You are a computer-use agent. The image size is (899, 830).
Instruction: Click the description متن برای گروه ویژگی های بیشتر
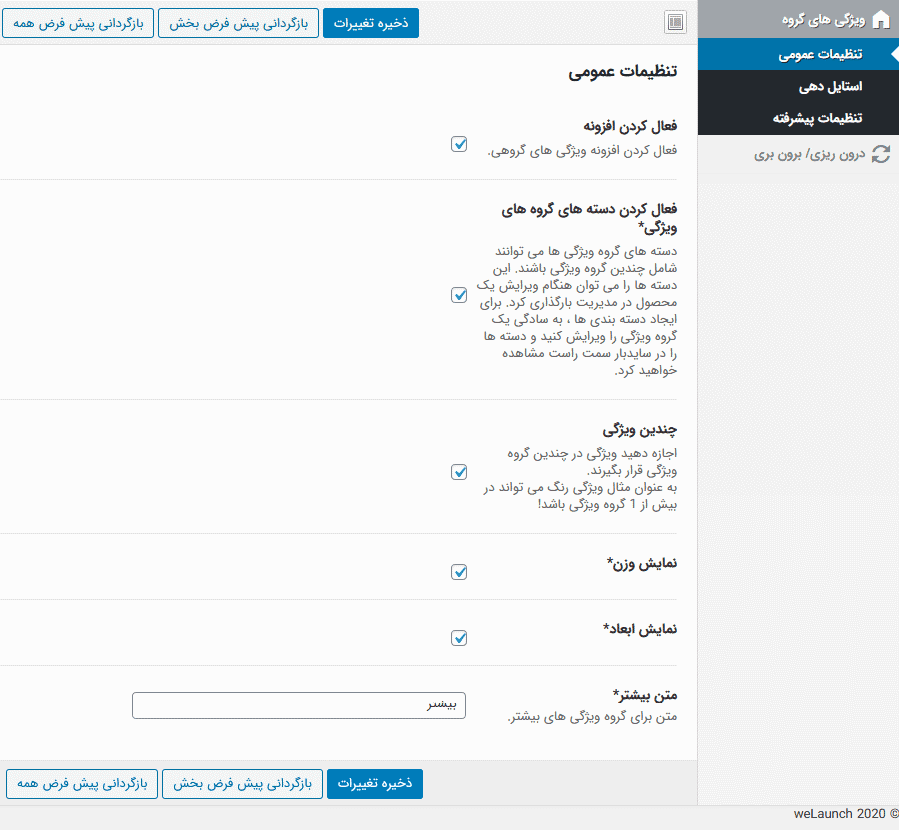pyautogui.click(x=592, y=717)
